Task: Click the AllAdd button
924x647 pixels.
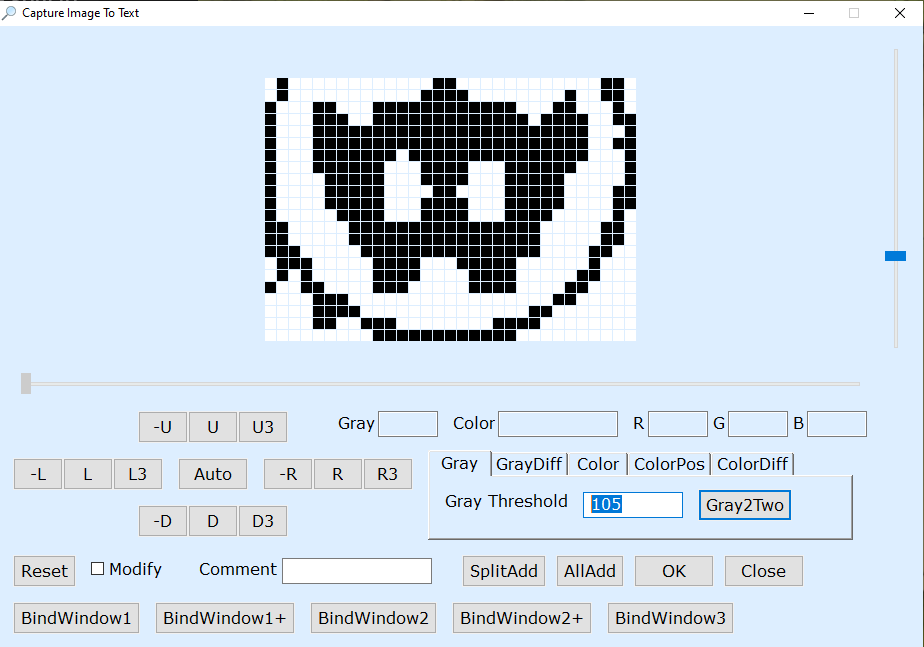Action: 590,571
